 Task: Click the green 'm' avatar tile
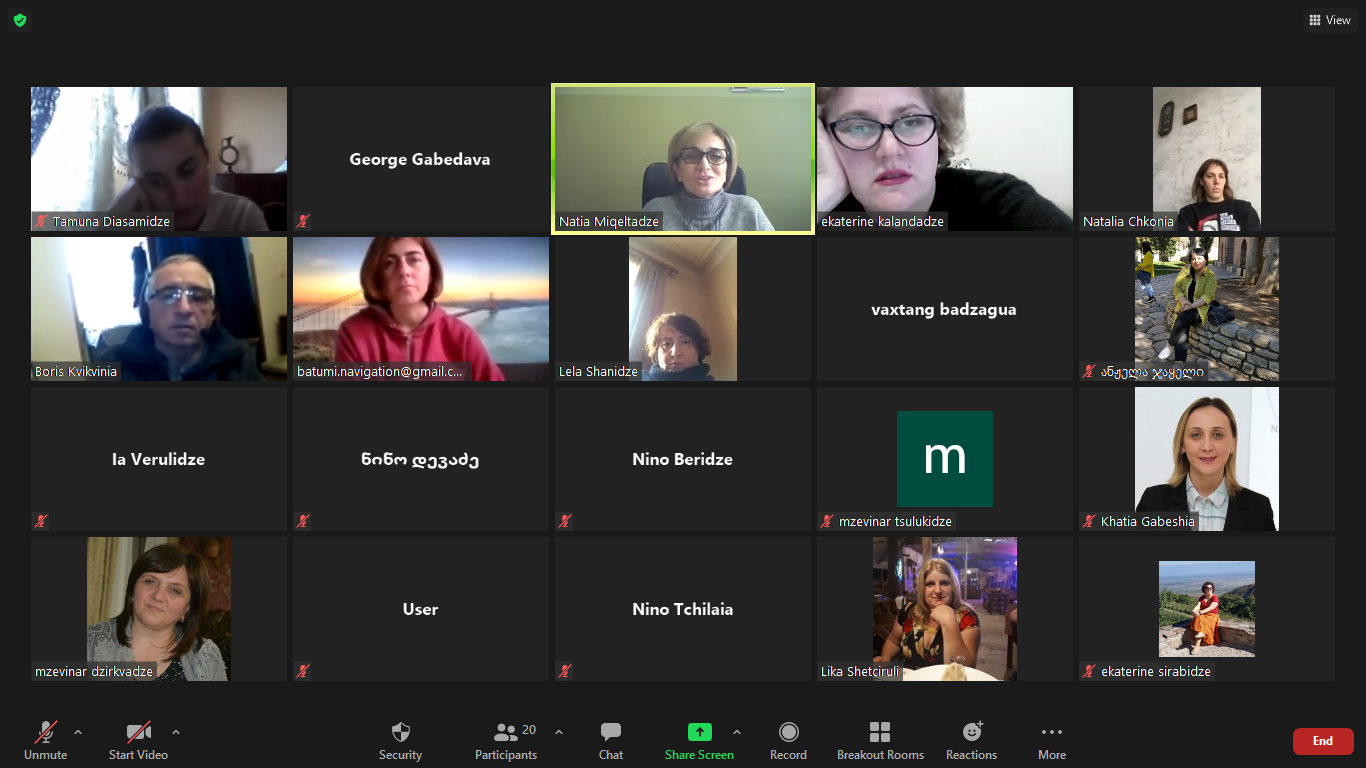click(x=945, y=459)
